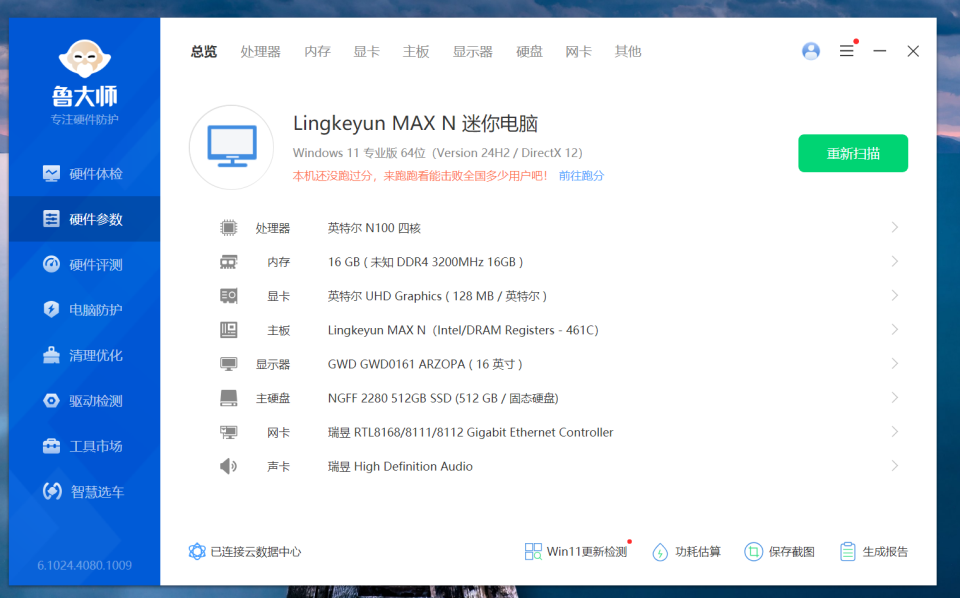Open 工具市场 sidebar entry
Screen dimensions: 960x598
84,446
